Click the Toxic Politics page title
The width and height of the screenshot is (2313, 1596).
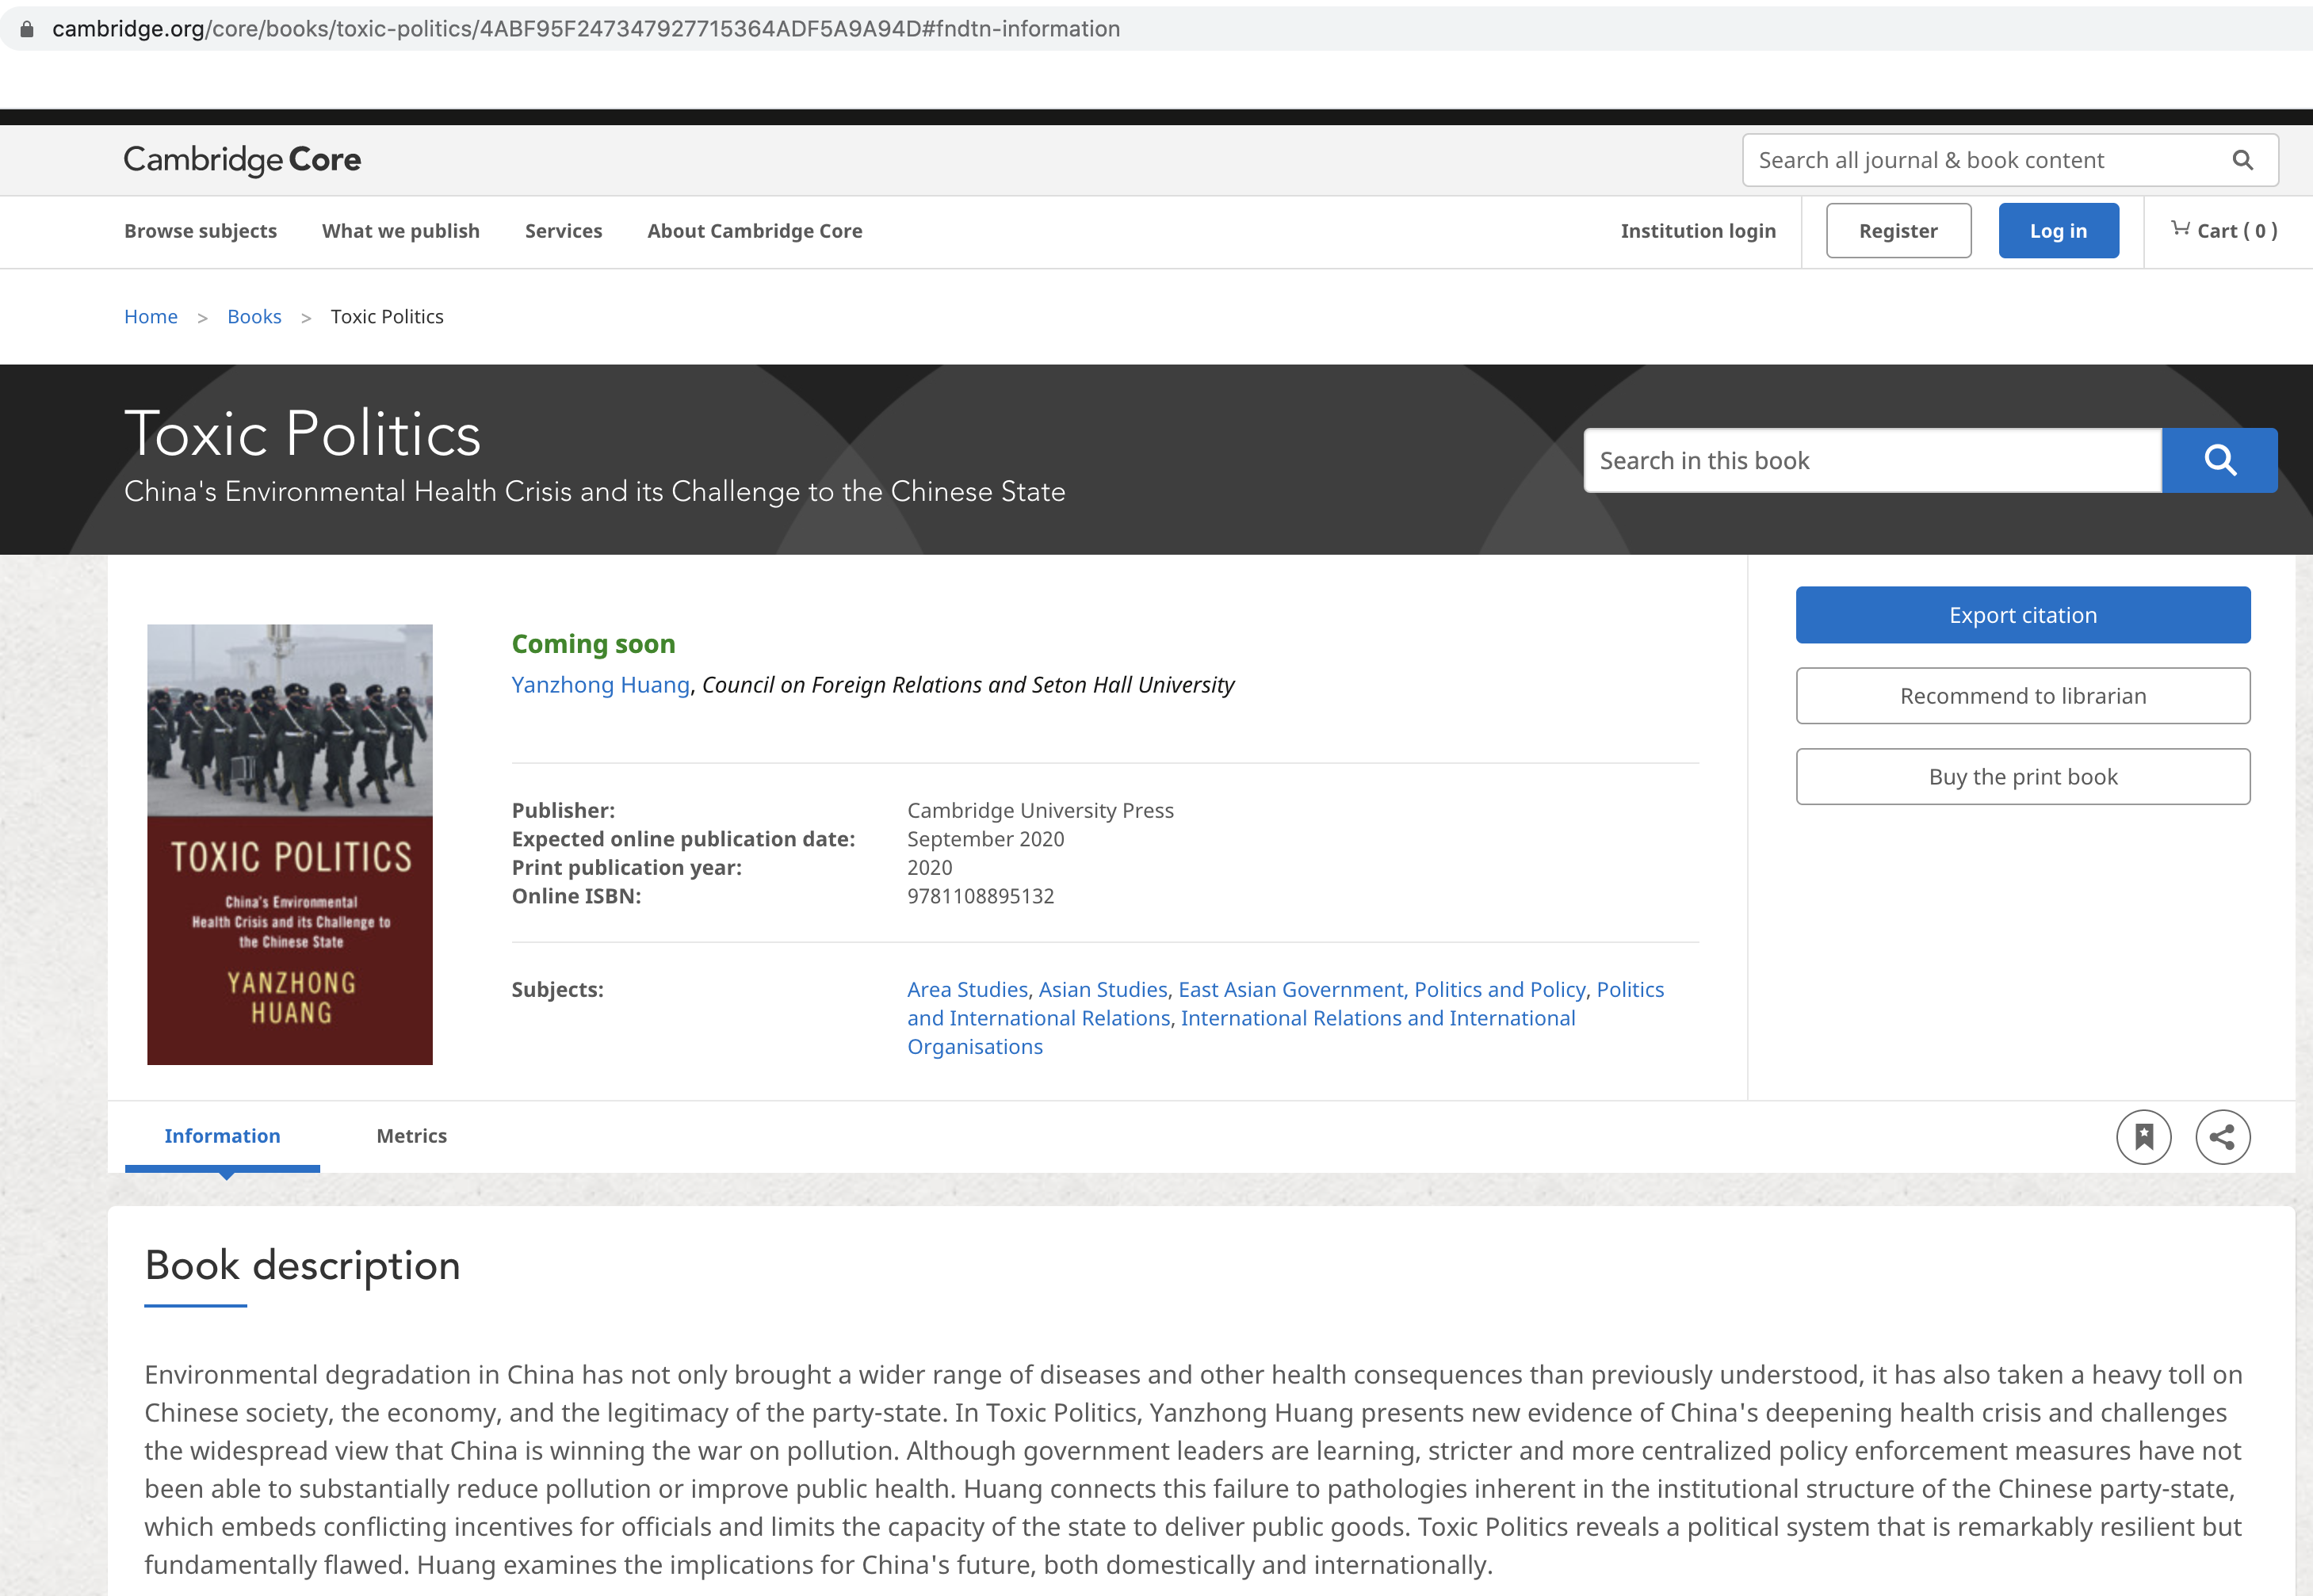tap(302, 434)
